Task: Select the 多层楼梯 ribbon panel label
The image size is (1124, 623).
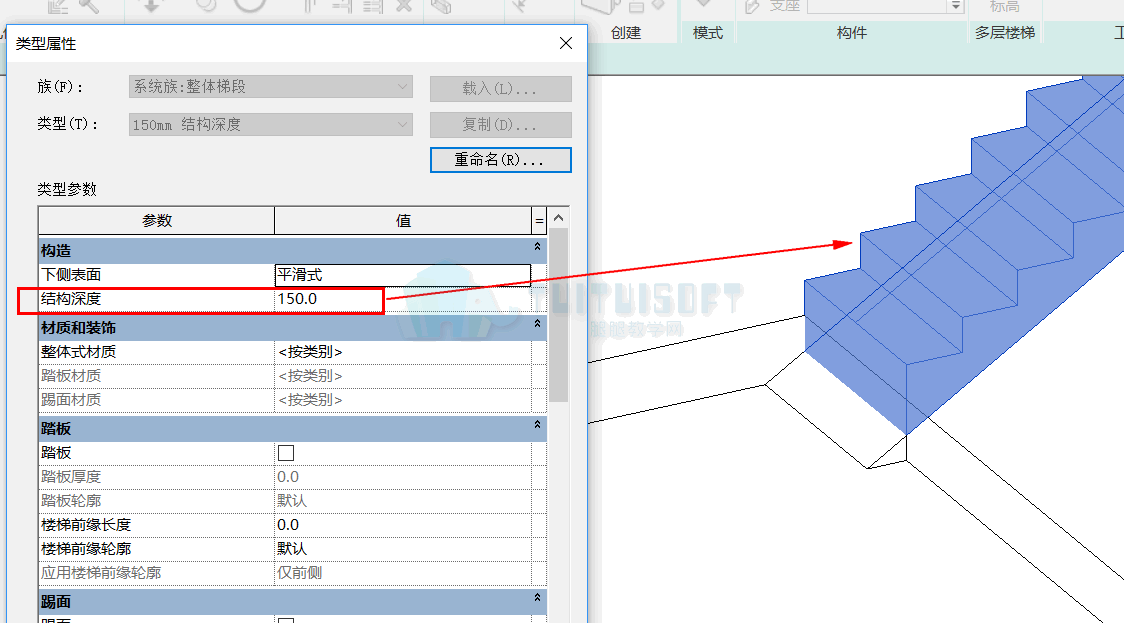Action: [1005, 33]
